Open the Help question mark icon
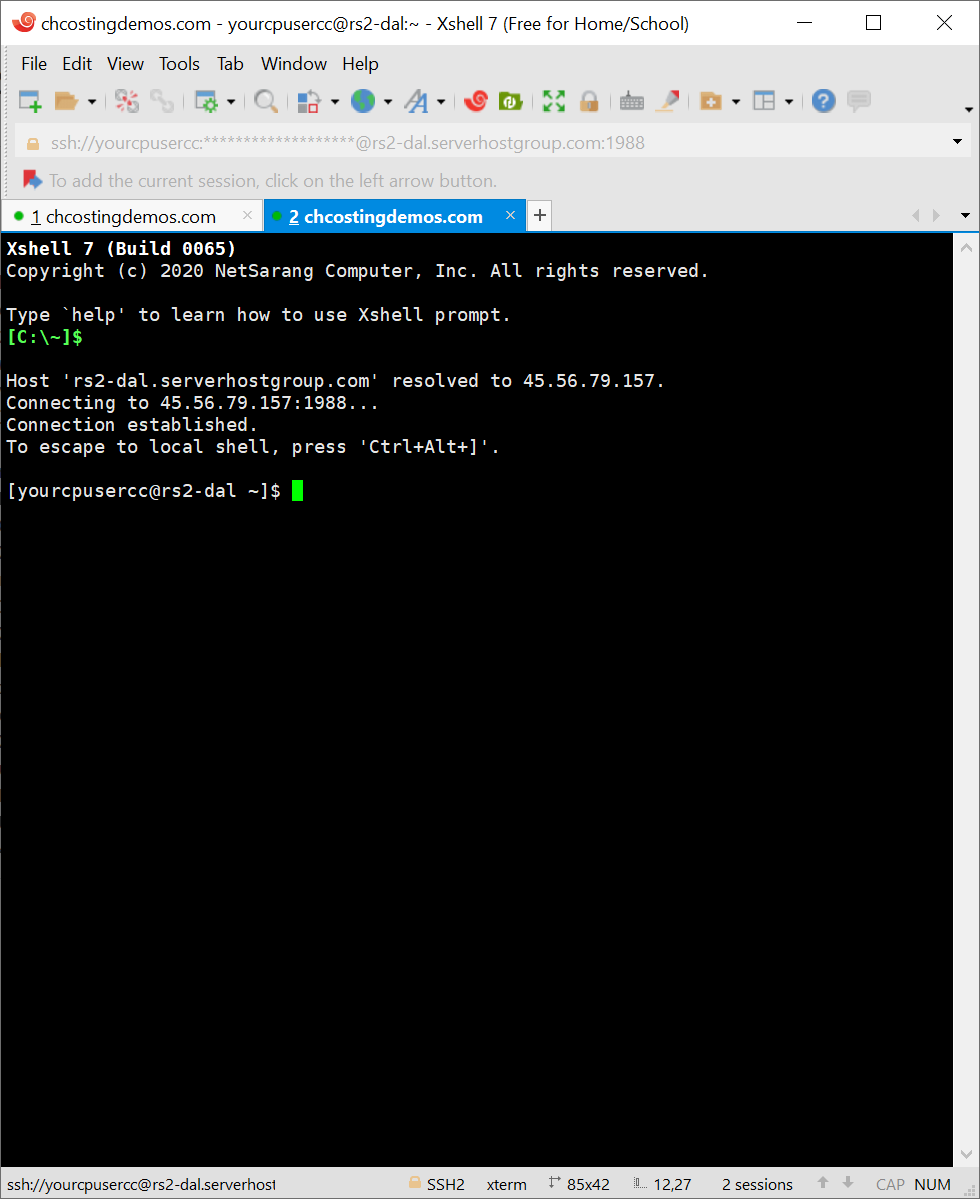This screenshot has height=1199, width=980. coord(823,101)
